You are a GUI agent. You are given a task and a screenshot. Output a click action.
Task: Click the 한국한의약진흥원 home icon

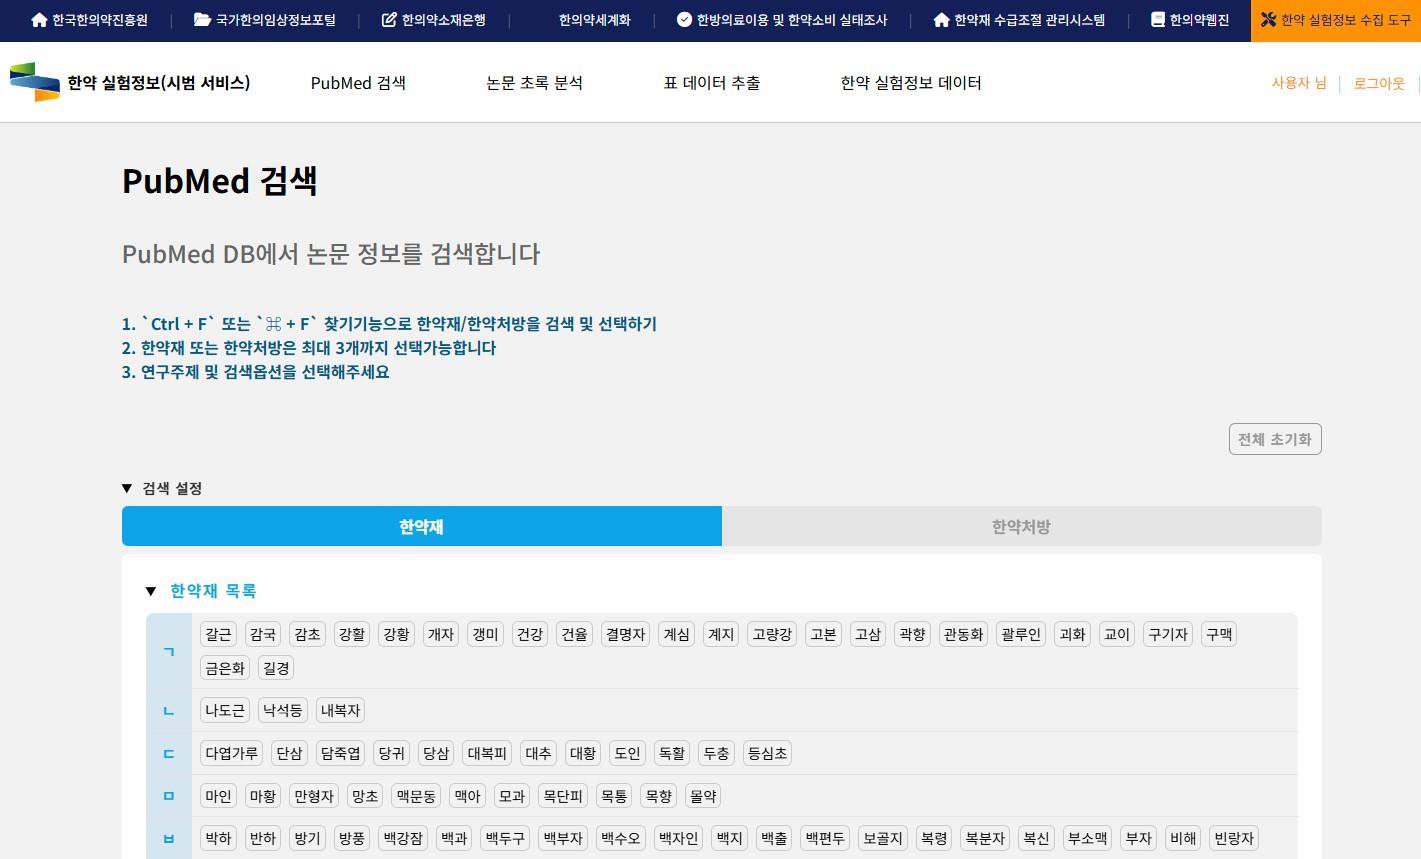39,20
